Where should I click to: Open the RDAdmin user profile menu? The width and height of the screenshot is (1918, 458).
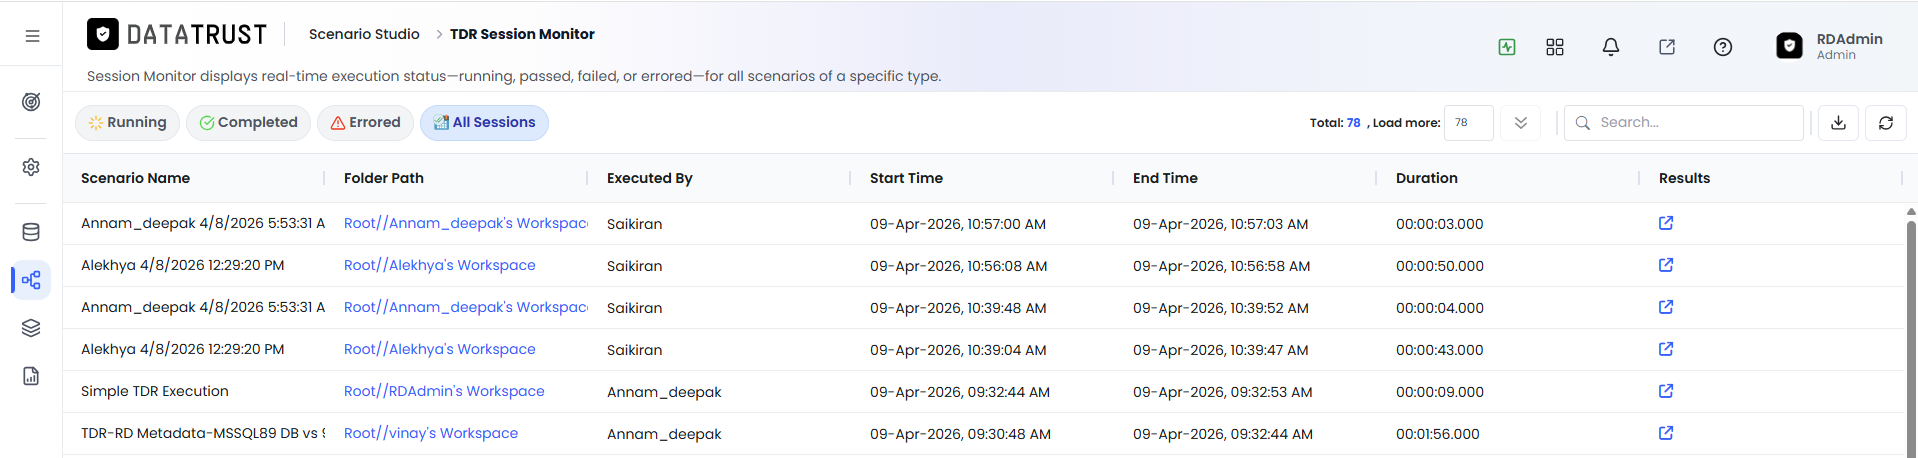click(x=1830, y=46)
